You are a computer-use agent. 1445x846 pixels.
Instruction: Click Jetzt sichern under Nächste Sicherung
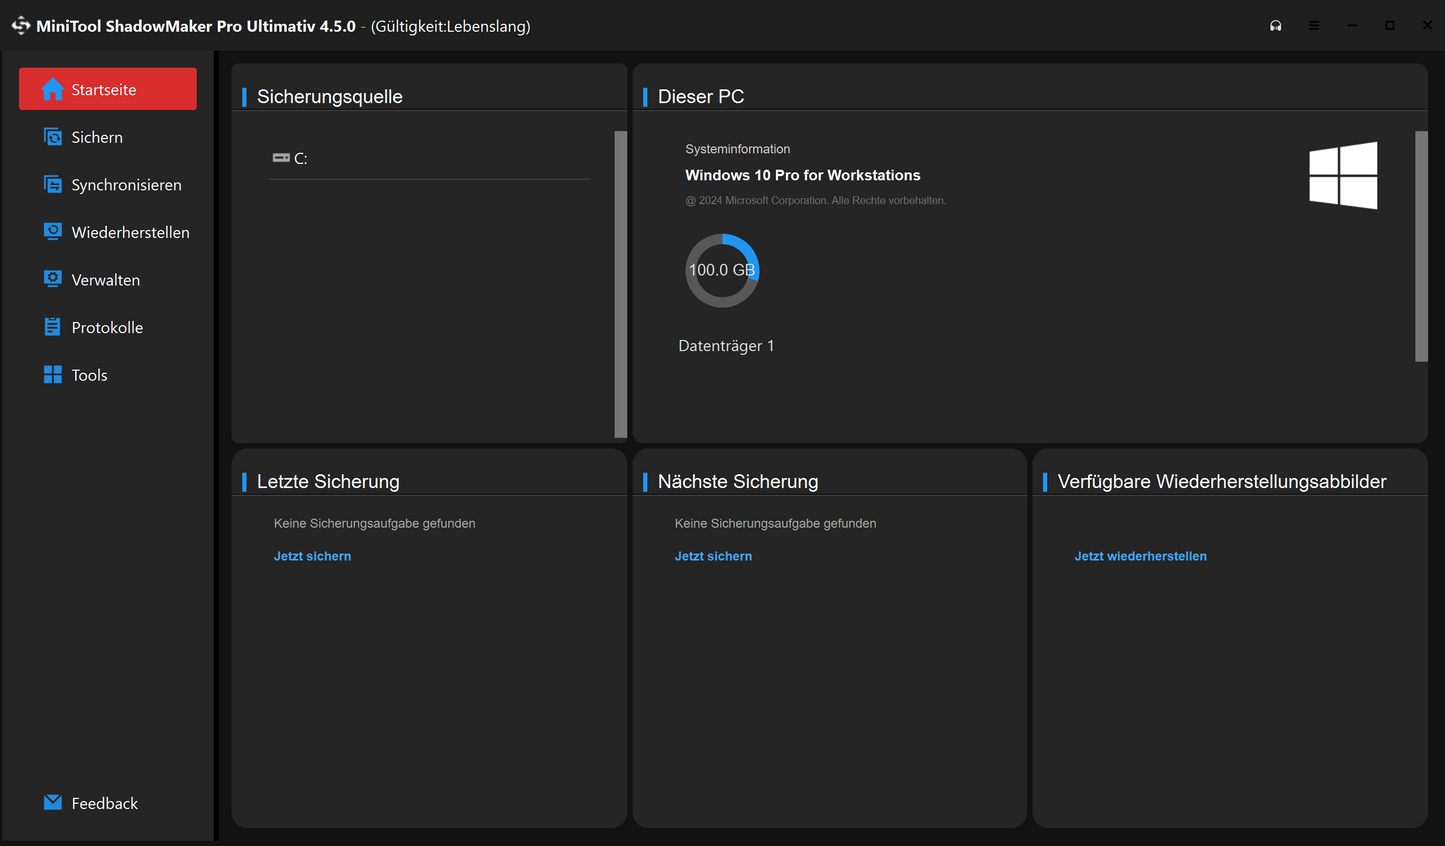713,556
